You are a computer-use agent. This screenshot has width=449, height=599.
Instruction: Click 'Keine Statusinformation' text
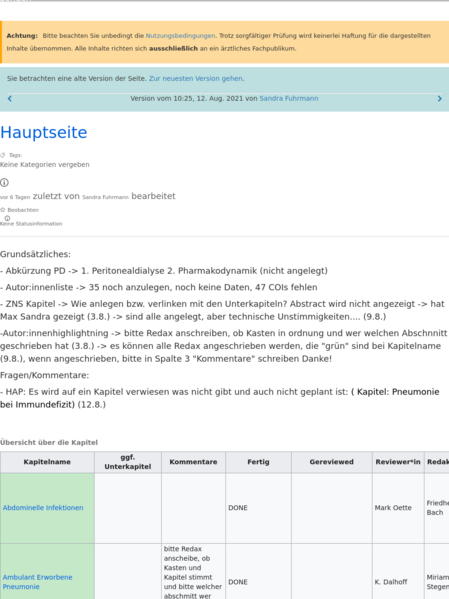[x=31, y=224]
